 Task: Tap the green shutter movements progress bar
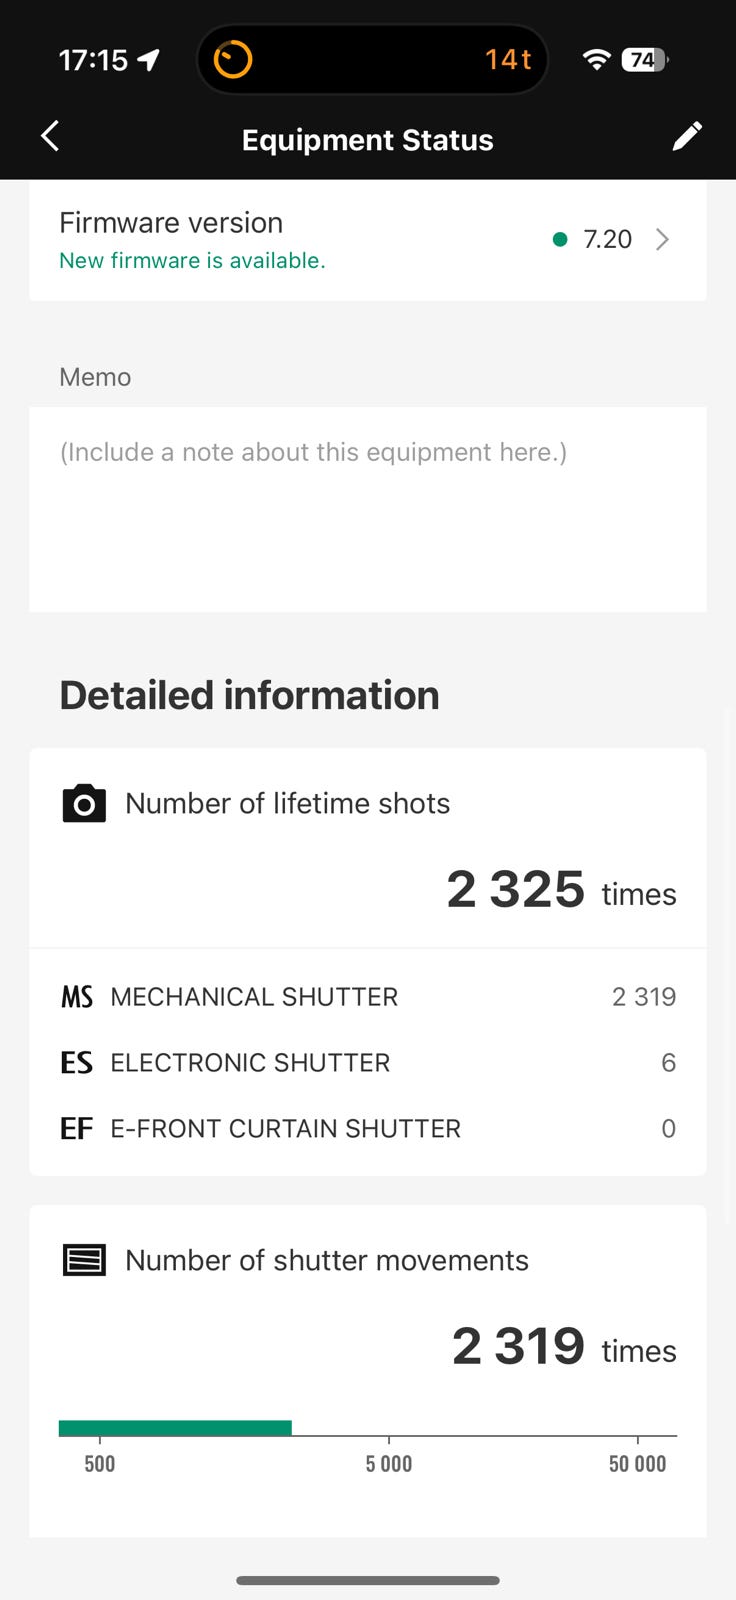click(175, 1428)
